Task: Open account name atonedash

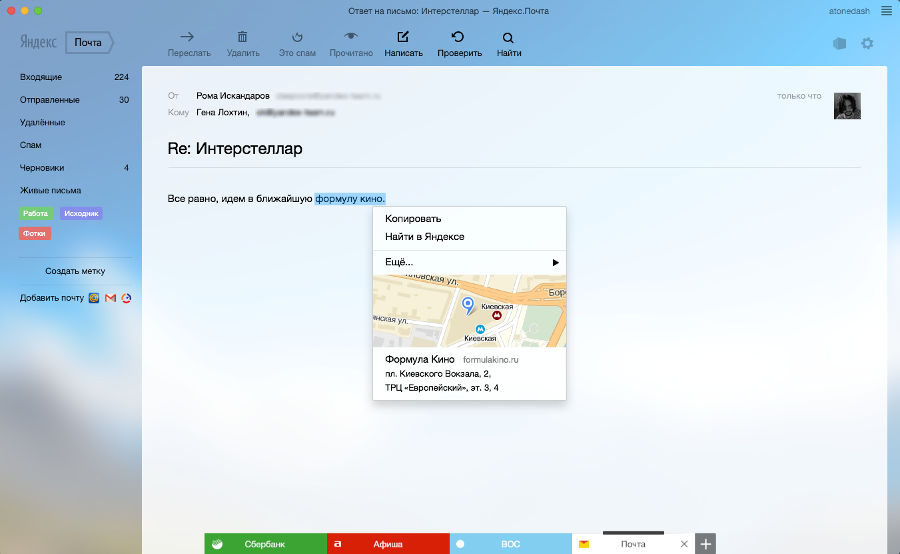Action: [849, 11]
